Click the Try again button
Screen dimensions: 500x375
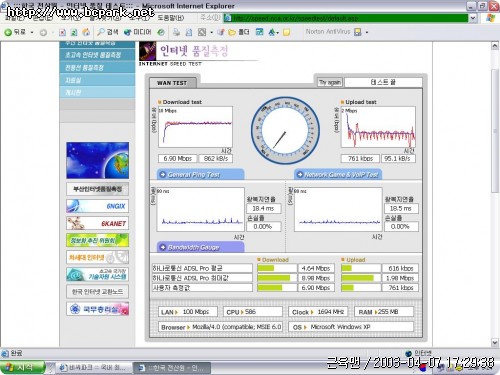pos(330,82)
